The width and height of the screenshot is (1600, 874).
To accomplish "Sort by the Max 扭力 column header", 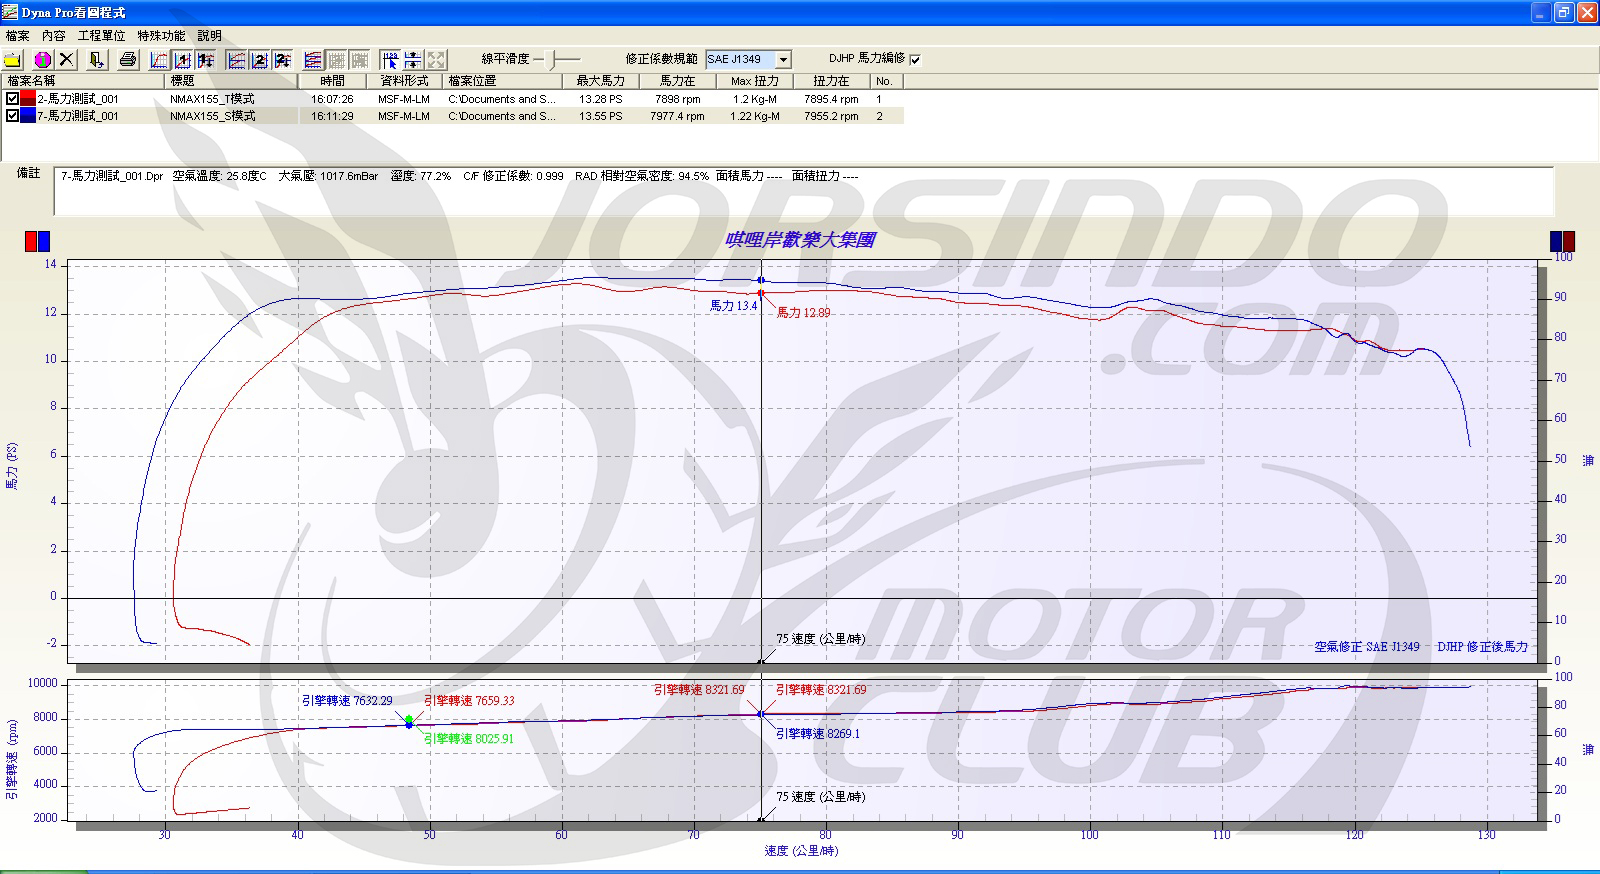I will 755,81.
